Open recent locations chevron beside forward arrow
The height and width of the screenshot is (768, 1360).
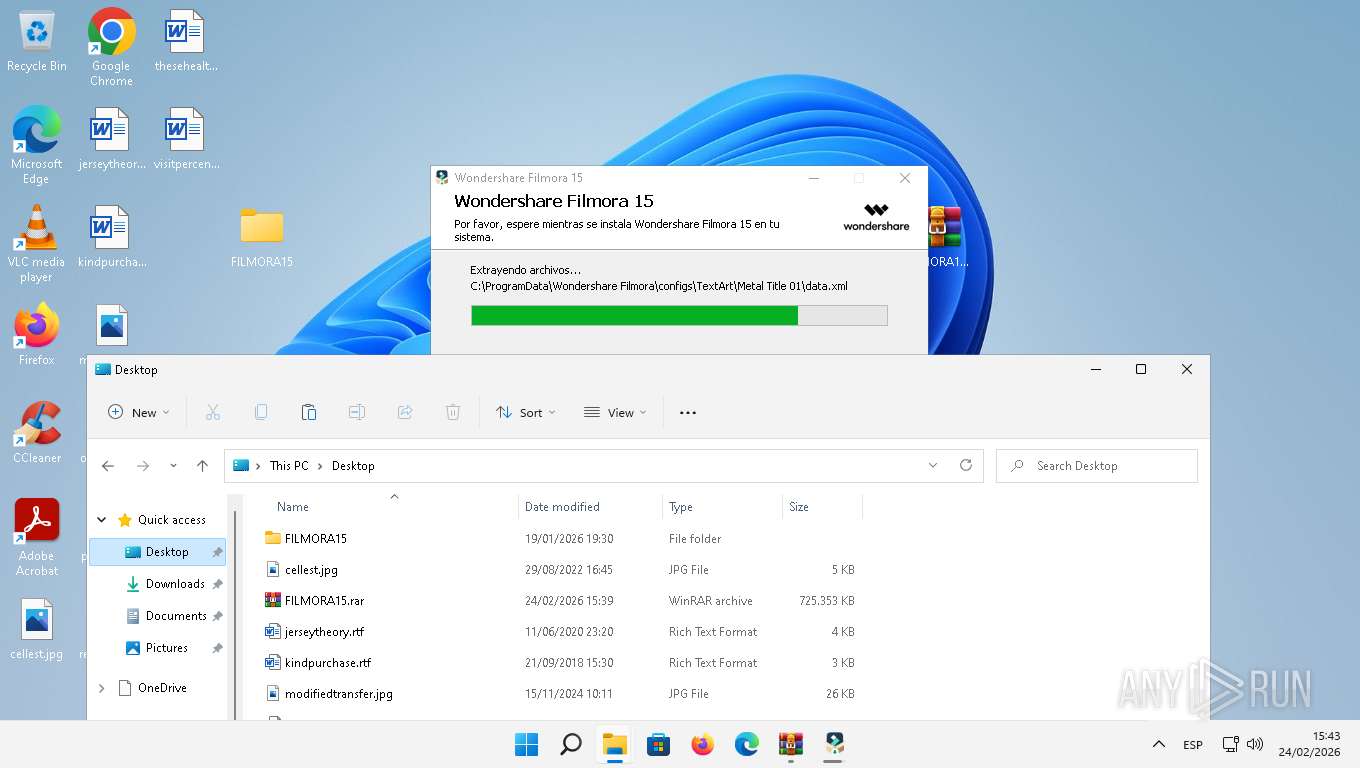point(173,466)
